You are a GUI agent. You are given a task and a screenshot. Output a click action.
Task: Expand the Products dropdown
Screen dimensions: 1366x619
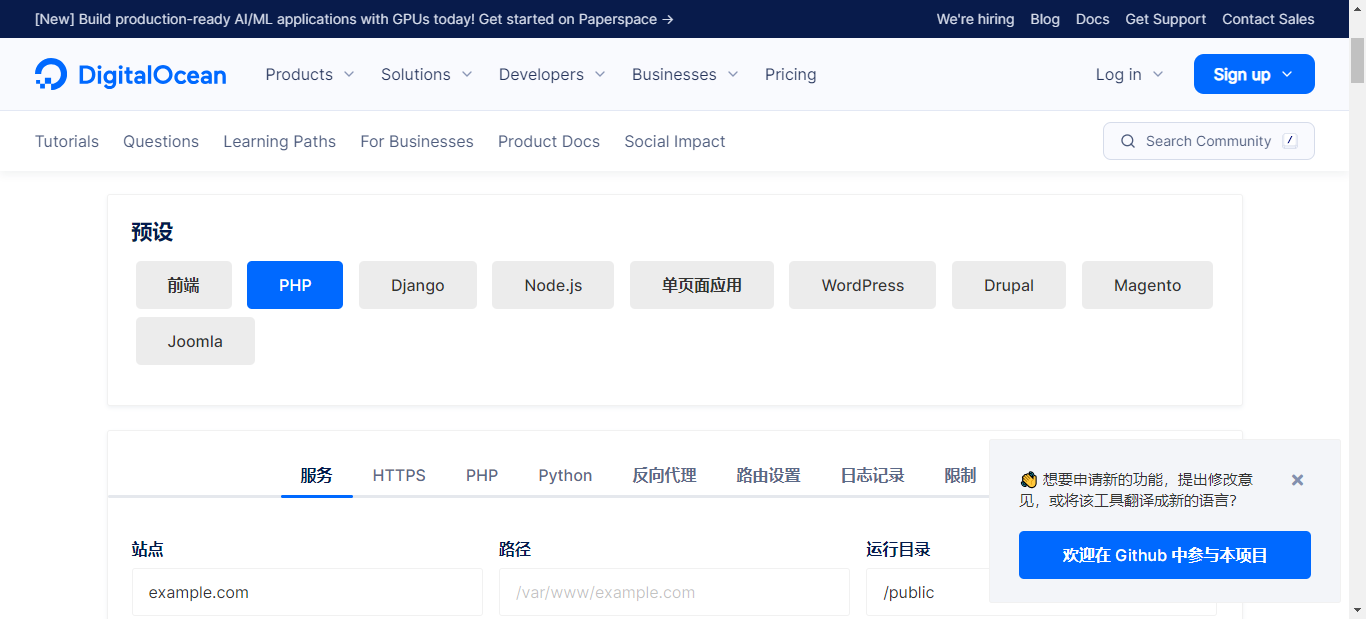310,74
